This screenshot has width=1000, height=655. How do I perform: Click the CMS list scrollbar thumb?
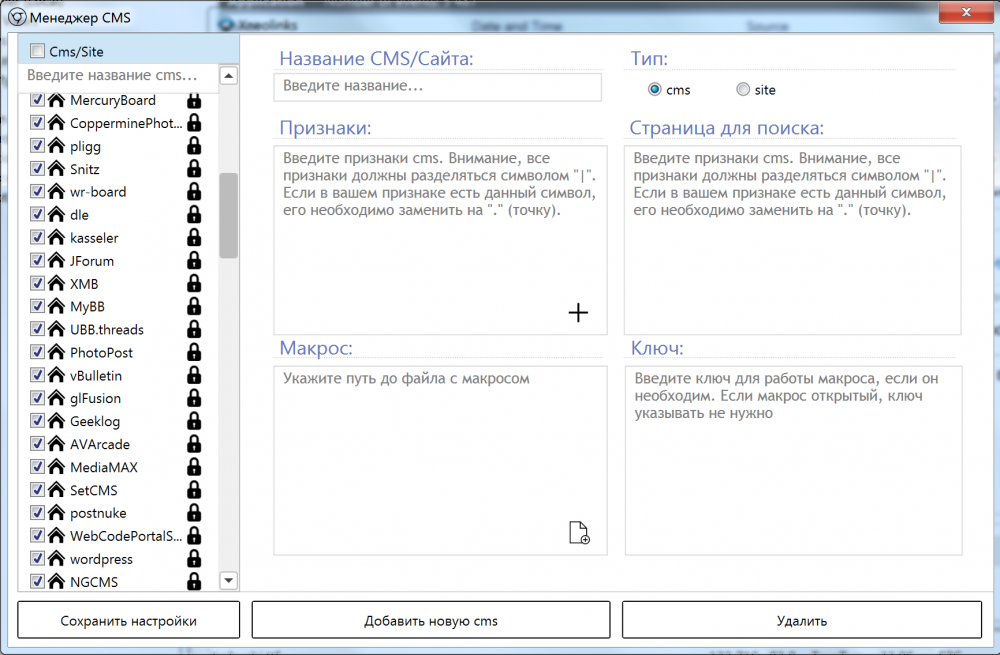228,216
